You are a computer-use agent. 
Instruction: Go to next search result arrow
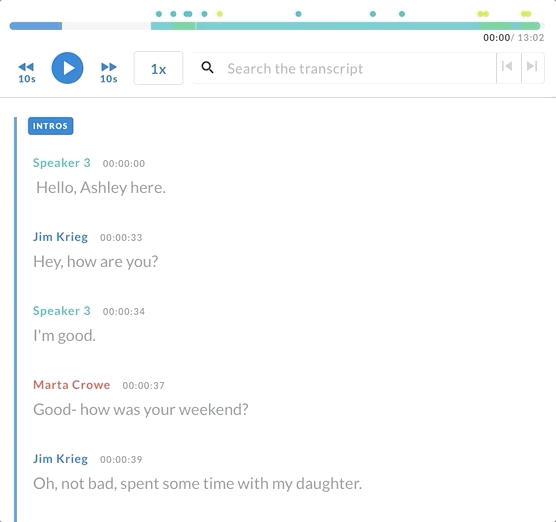tap(532, 66)
